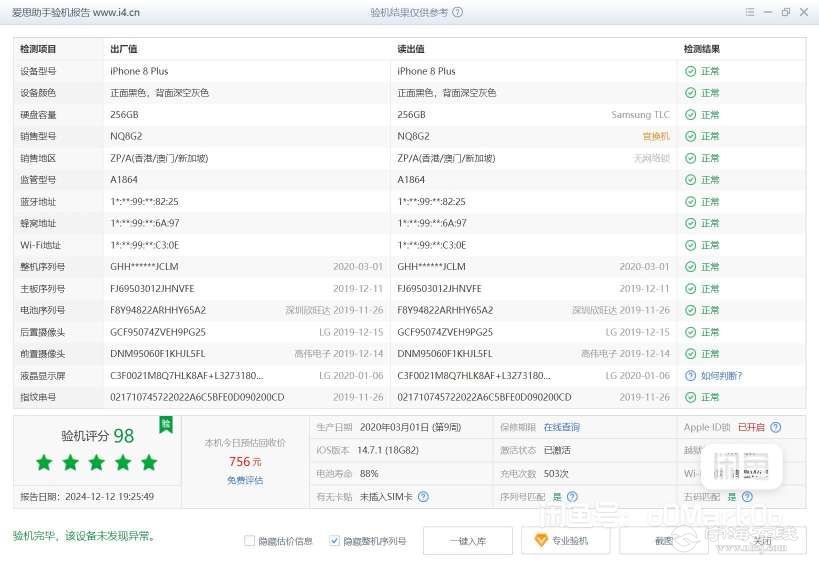Click the battery life 88% value

click(x=369, y=474)
